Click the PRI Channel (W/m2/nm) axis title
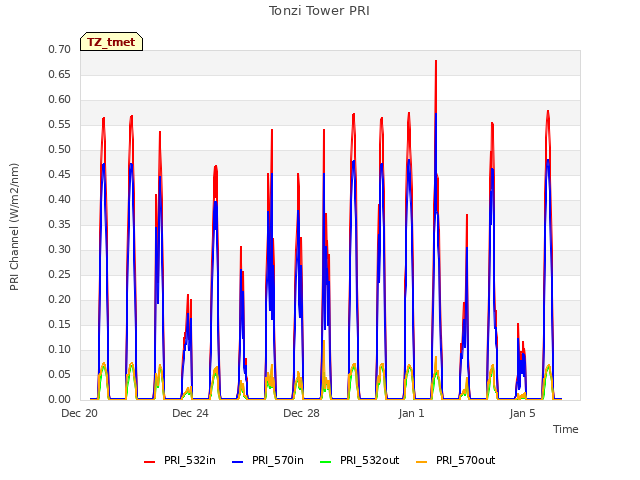 point(14,227)
